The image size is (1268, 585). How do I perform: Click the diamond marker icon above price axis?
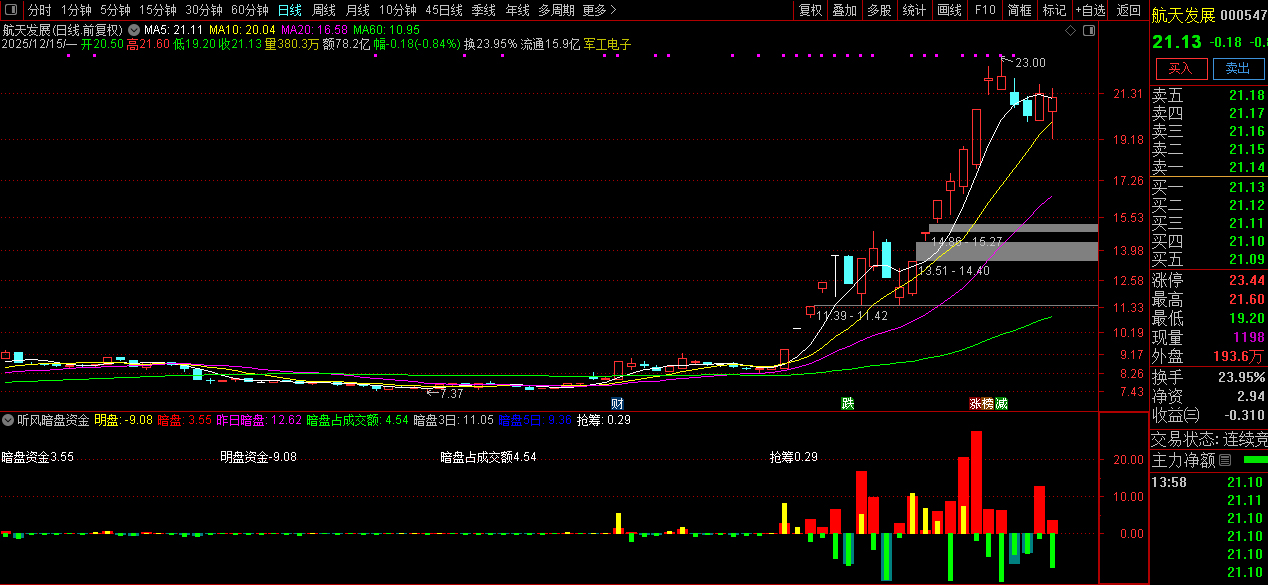1070,31
